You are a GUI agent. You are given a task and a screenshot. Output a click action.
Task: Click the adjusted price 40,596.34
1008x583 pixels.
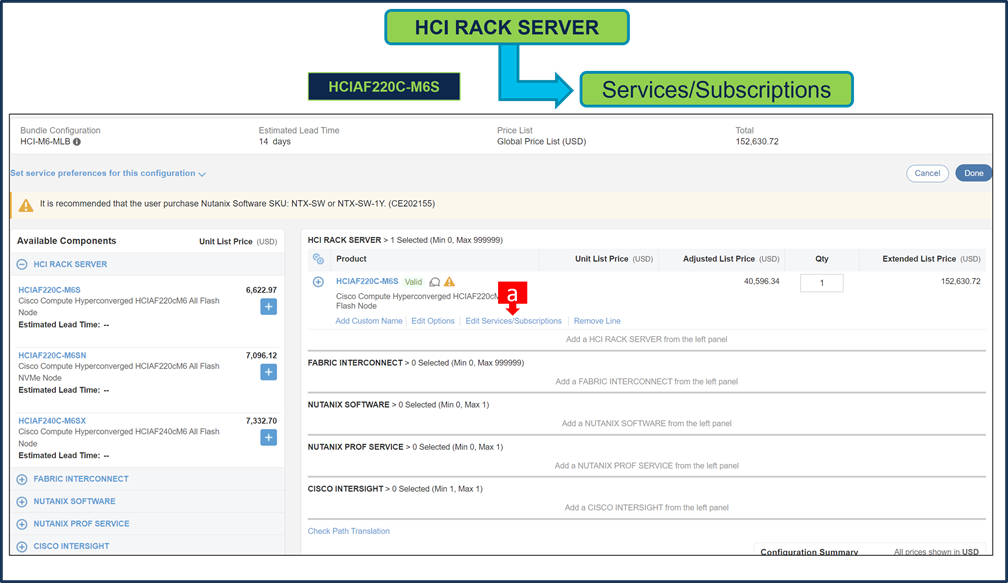[x=762, y=282]
